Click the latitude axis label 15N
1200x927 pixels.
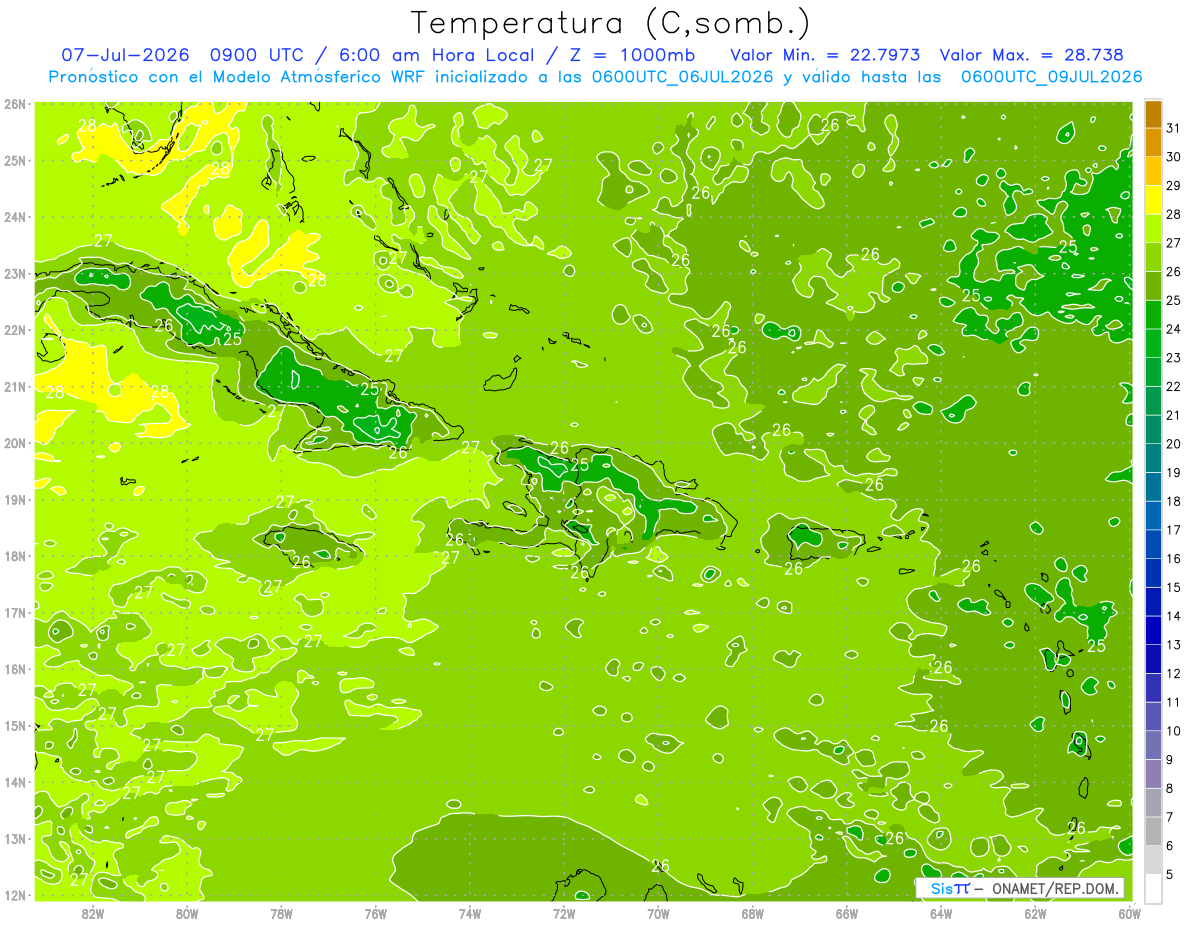coord(15,725)
